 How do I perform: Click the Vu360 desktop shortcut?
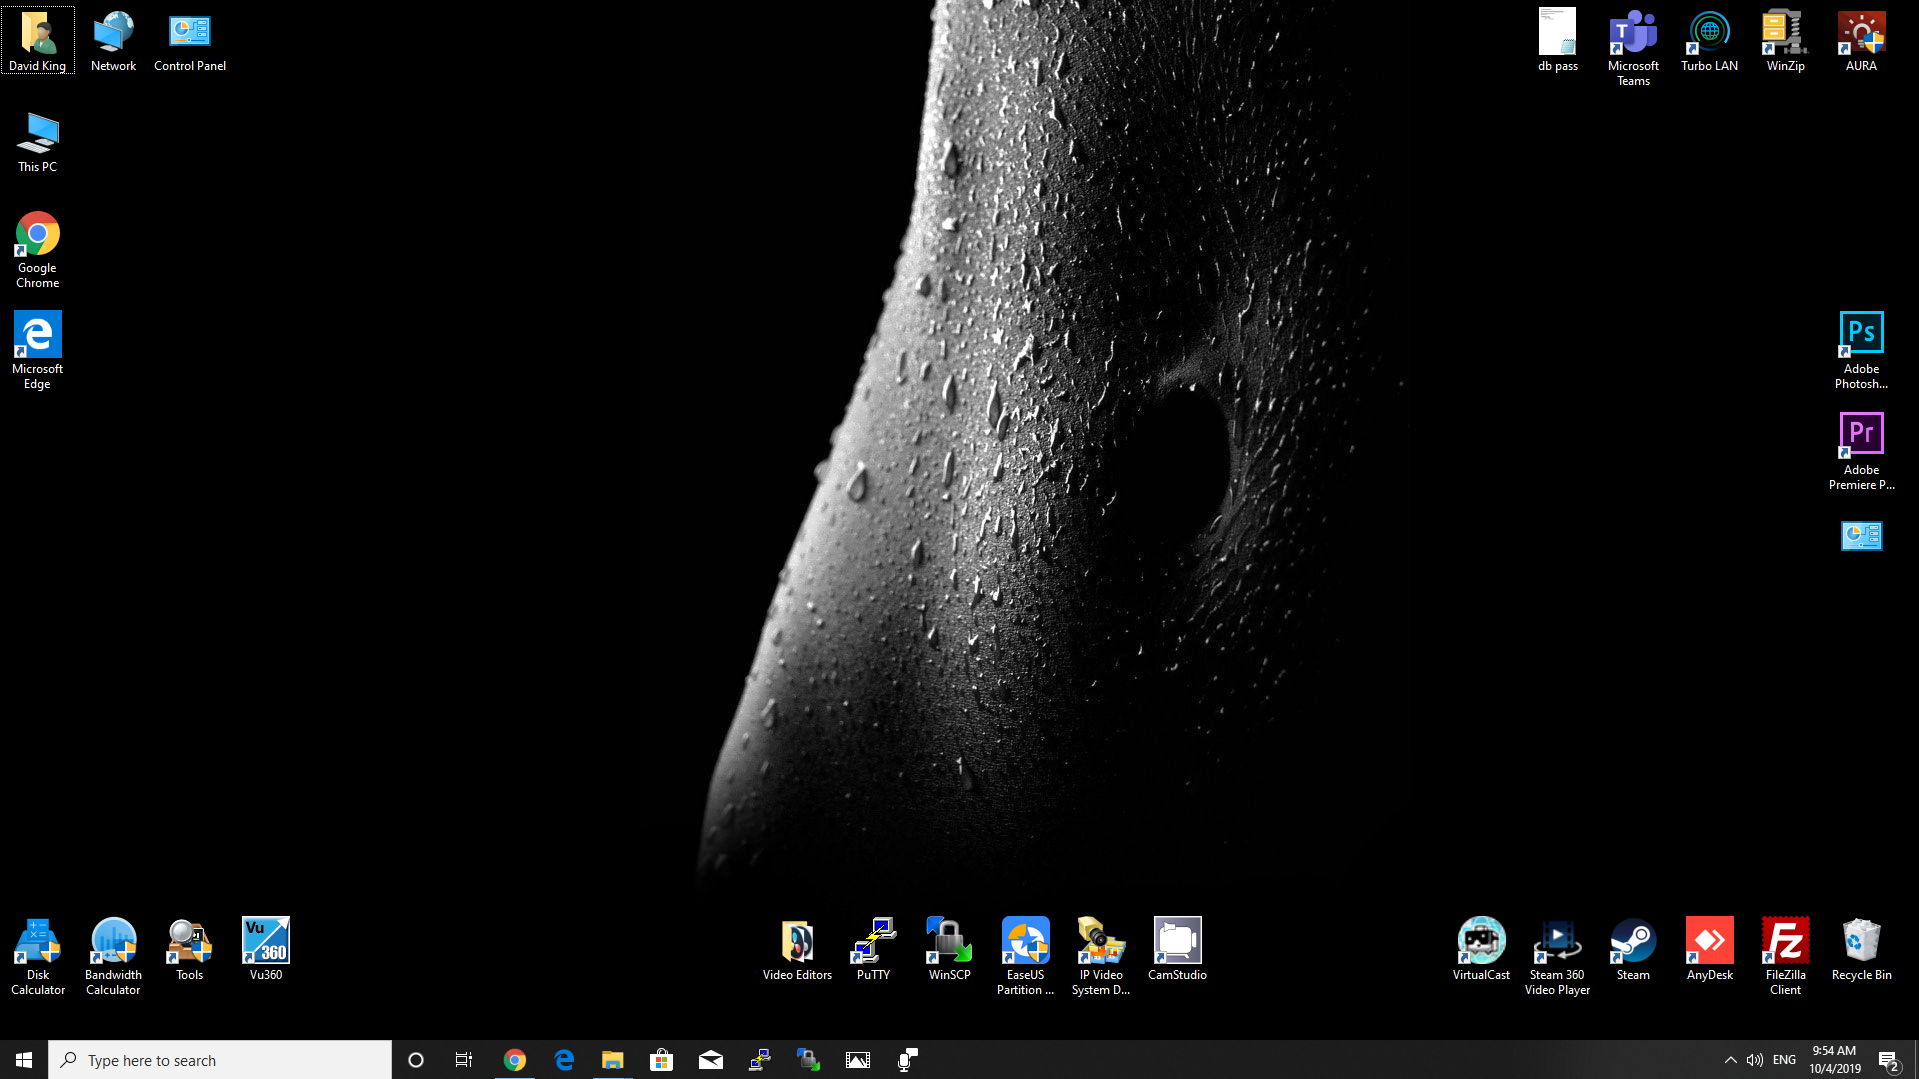tap(265, 949)
